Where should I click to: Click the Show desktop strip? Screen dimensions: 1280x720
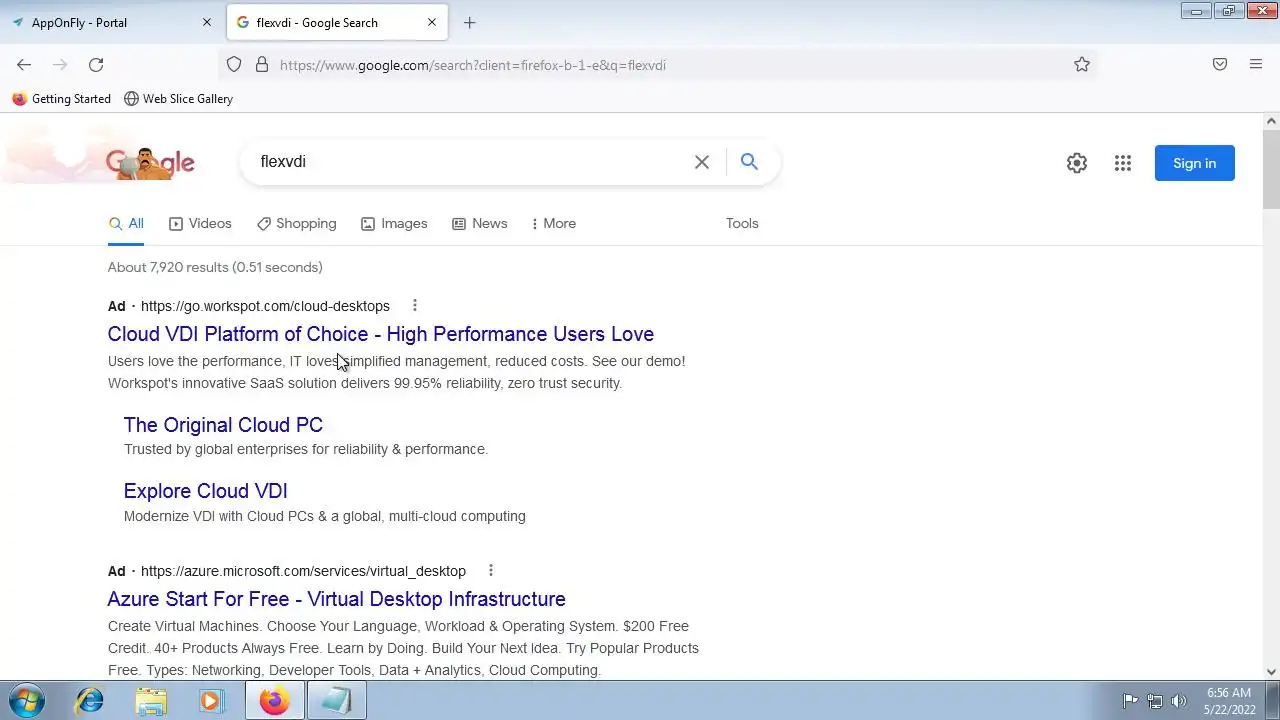pyautogui.click(x=1272, y=701)
